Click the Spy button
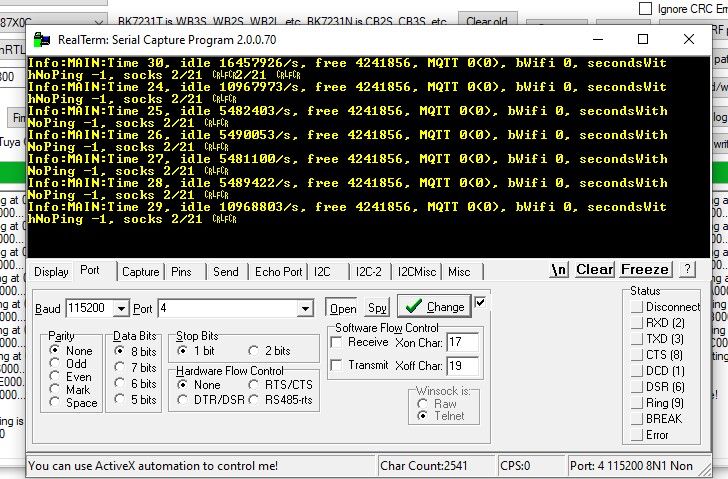This screenshot has width=728, height=479. [377, 308]
